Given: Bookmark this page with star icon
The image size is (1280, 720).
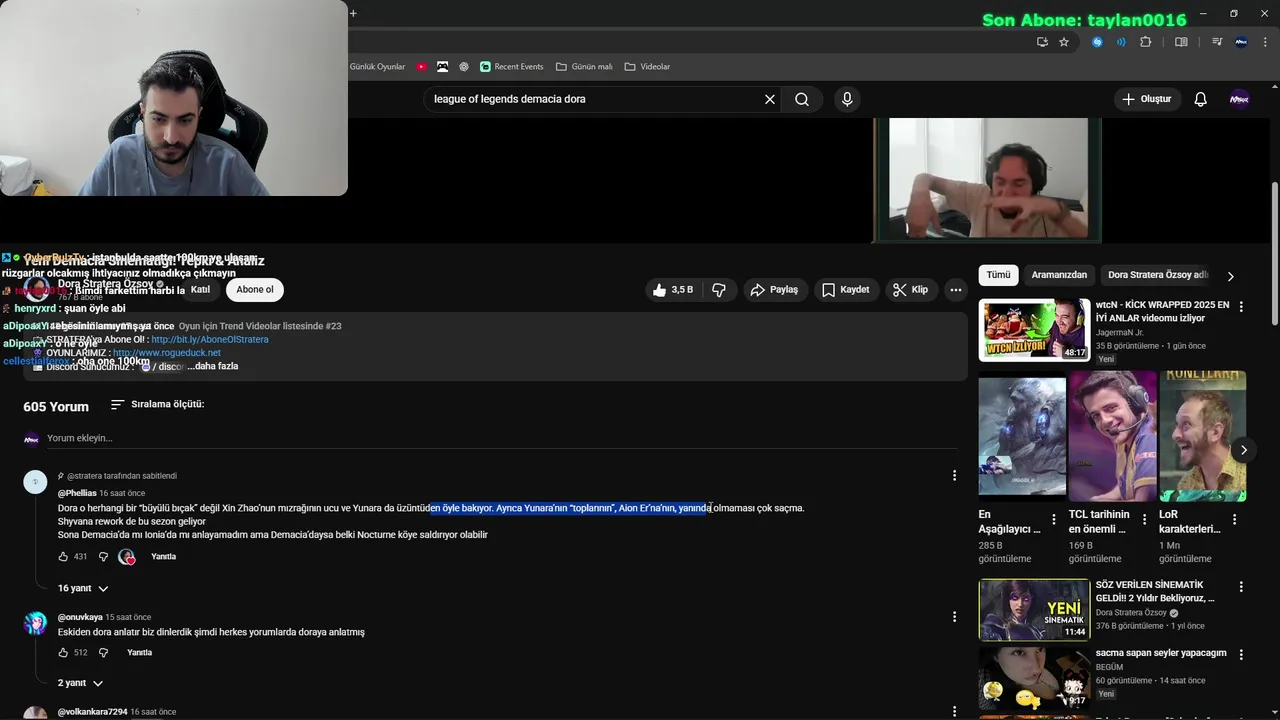Looking at the screenshot, I should coord(1064,42).
